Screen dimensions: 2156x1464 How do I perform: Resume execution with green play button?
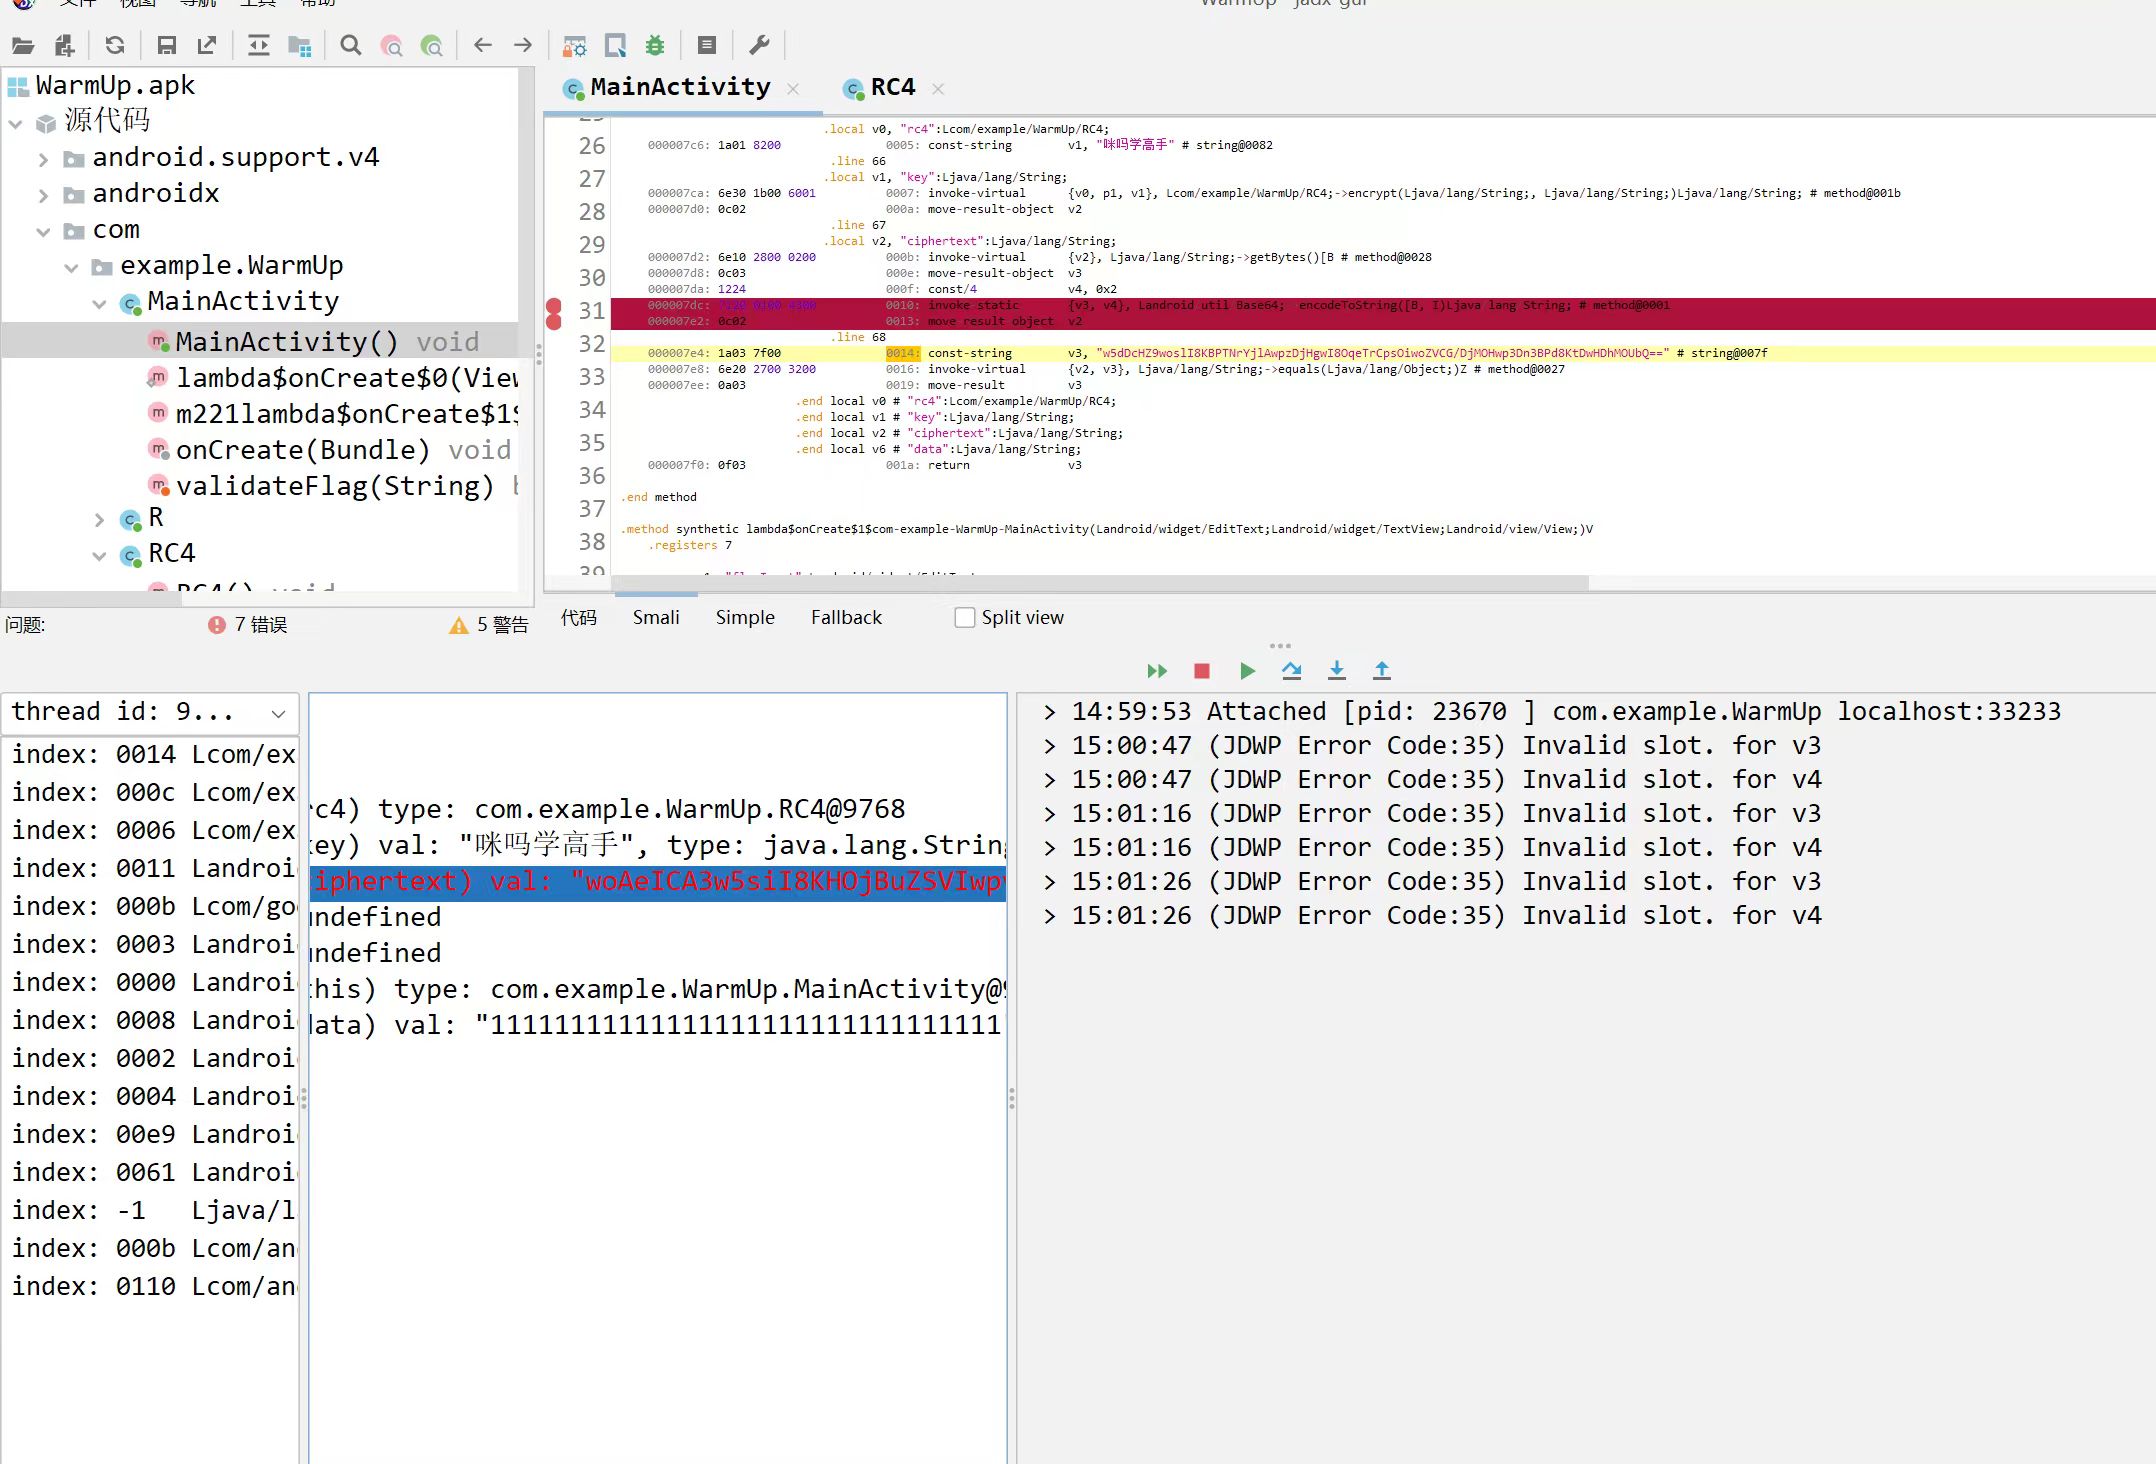click(x=1247, y=671)
